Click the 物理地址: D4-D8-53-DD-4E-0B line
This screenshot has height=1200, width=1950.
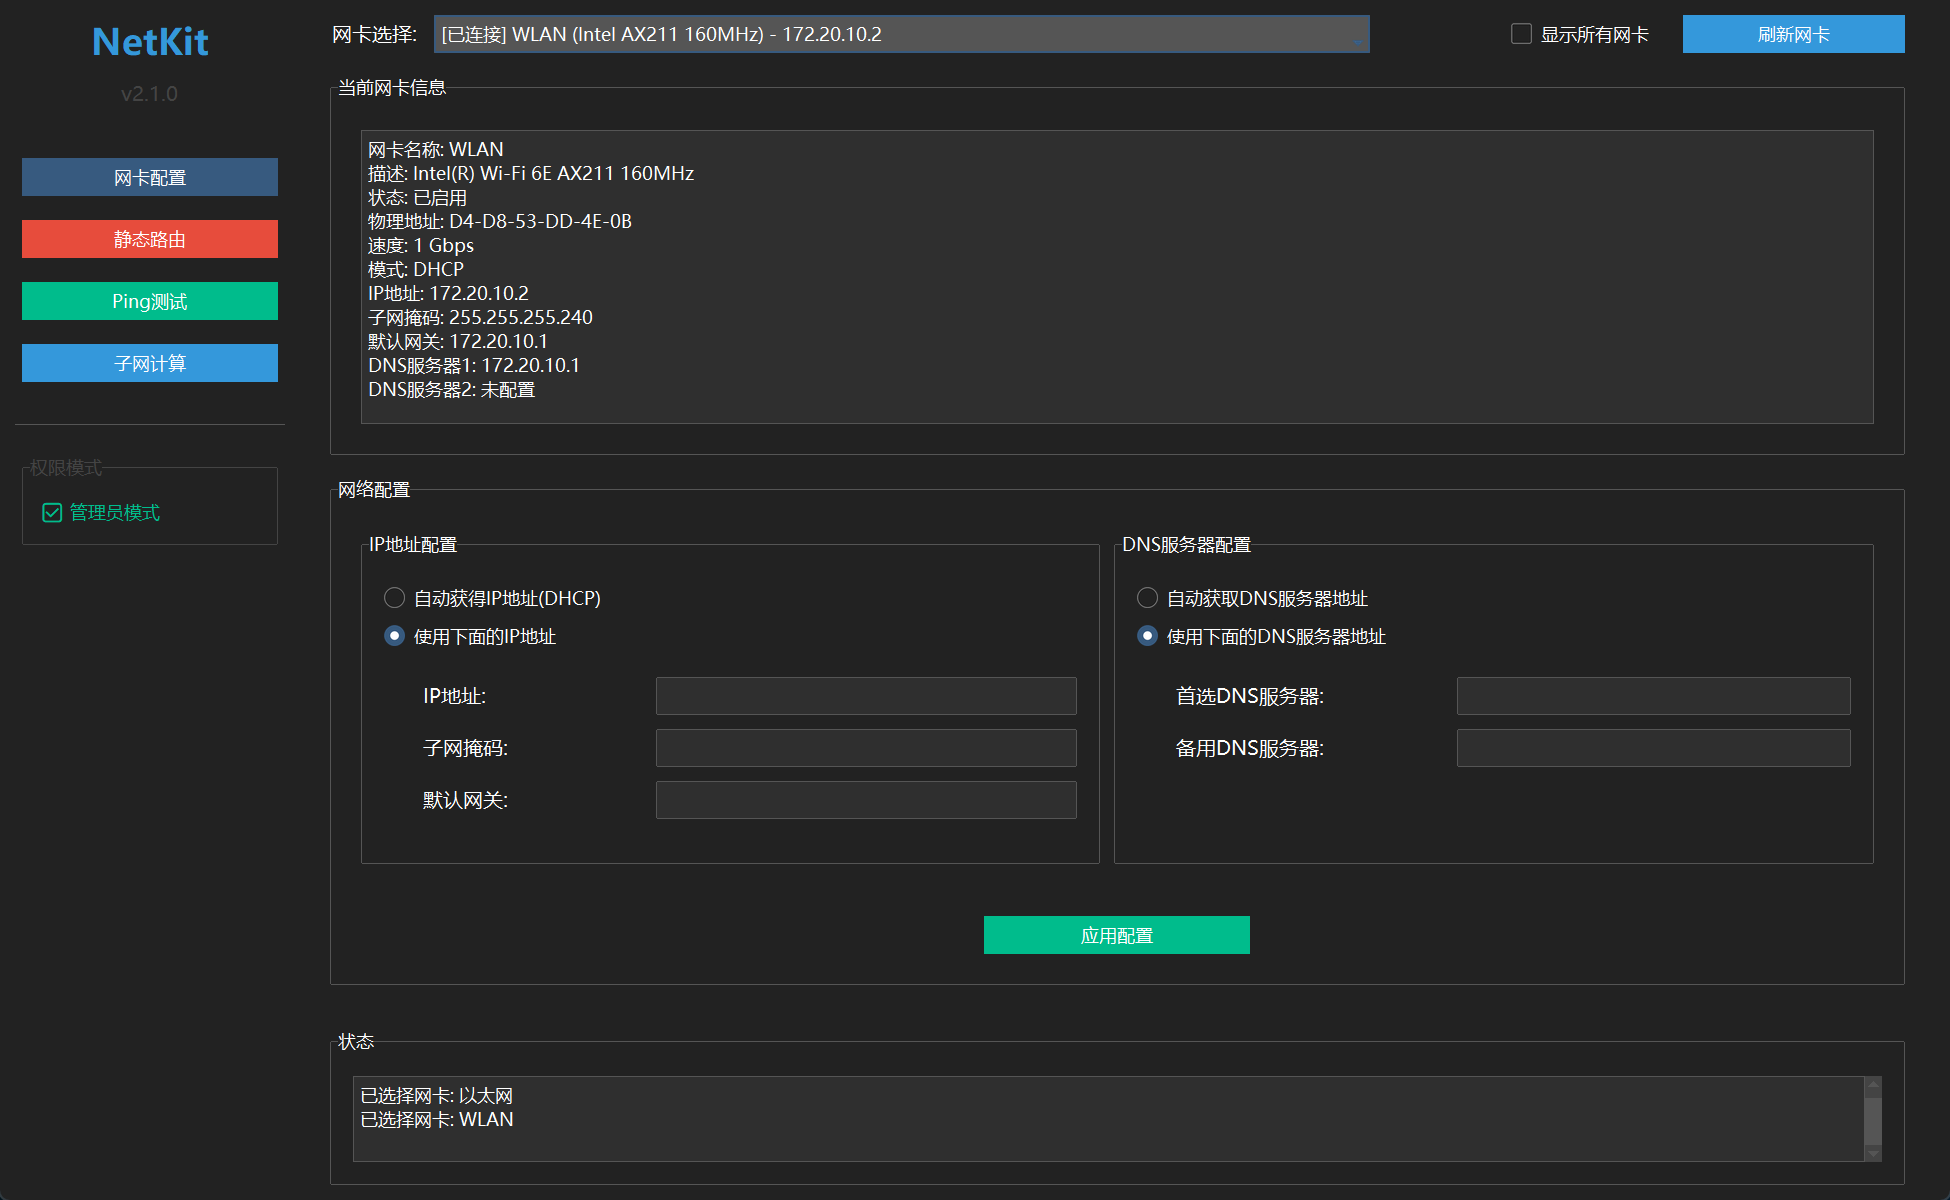(500, 221)
